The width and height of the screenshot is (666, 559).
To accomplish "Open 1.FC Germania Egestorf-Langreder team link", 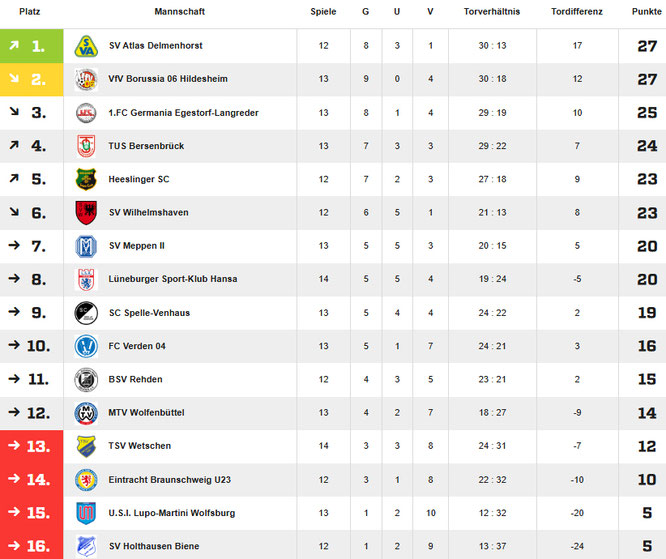I will pyautogui.click(x=183, y=113).
